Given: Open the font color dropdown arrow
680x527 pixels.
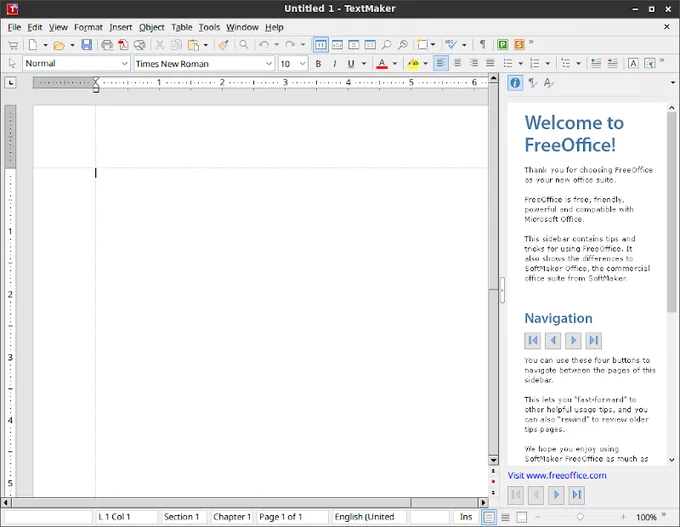Looking at the screenshot, I should (x=395, y=64).
